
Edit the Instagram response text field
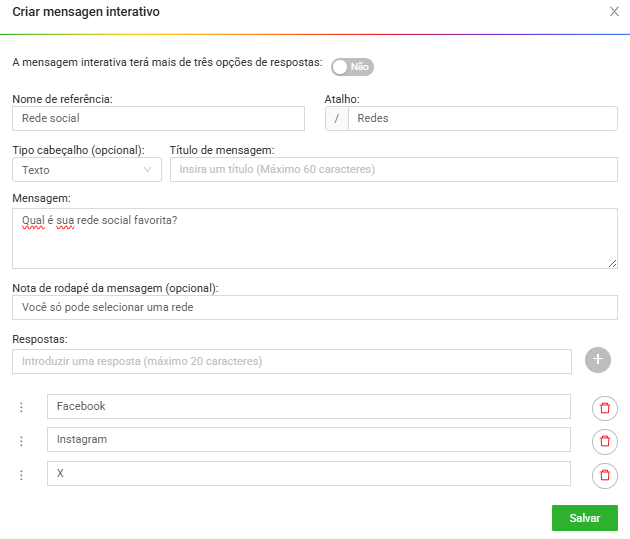coord(309,439)
